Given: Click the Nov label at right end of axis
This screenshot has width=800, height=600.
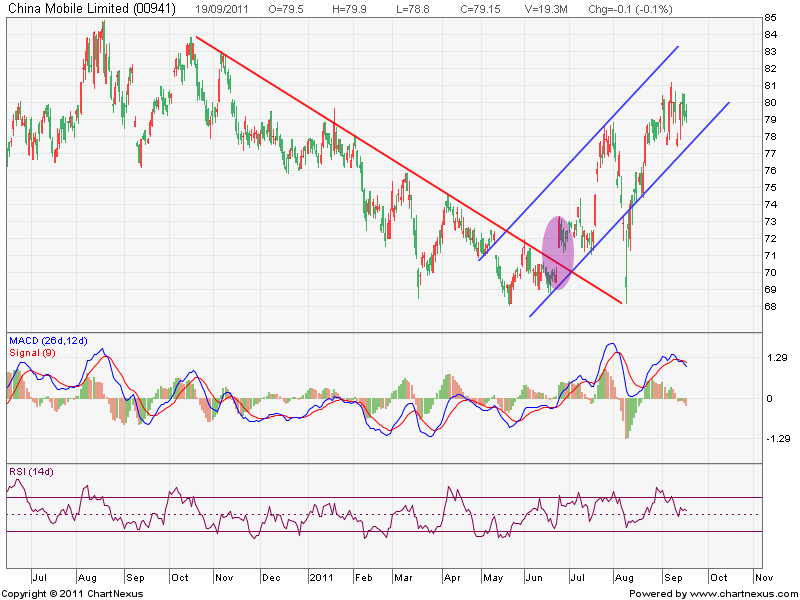Looking at the screenshot, I should pyautogui.click(x=763, y=577).
